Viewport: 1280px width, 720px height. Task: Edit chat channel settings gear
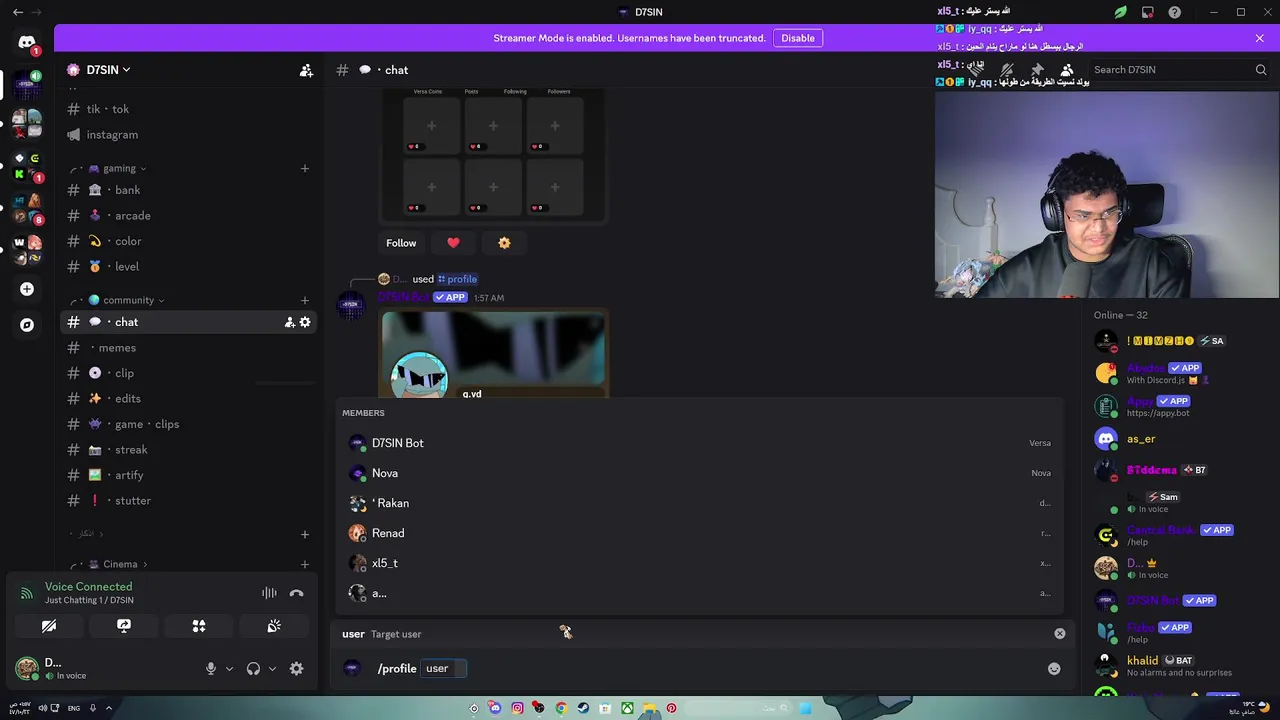(305, 322)
